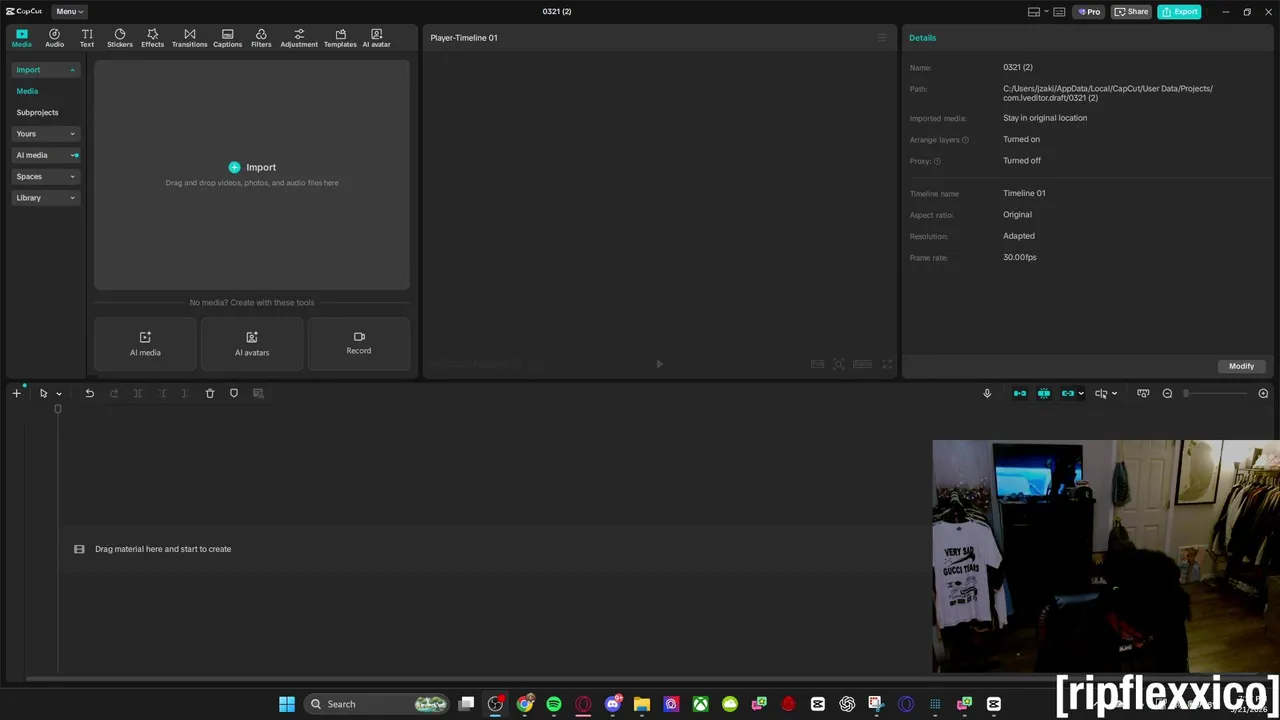Screen dimensions: 1280x720
Task: Open Spotify from the taskbar
Action: coord(554,704)
